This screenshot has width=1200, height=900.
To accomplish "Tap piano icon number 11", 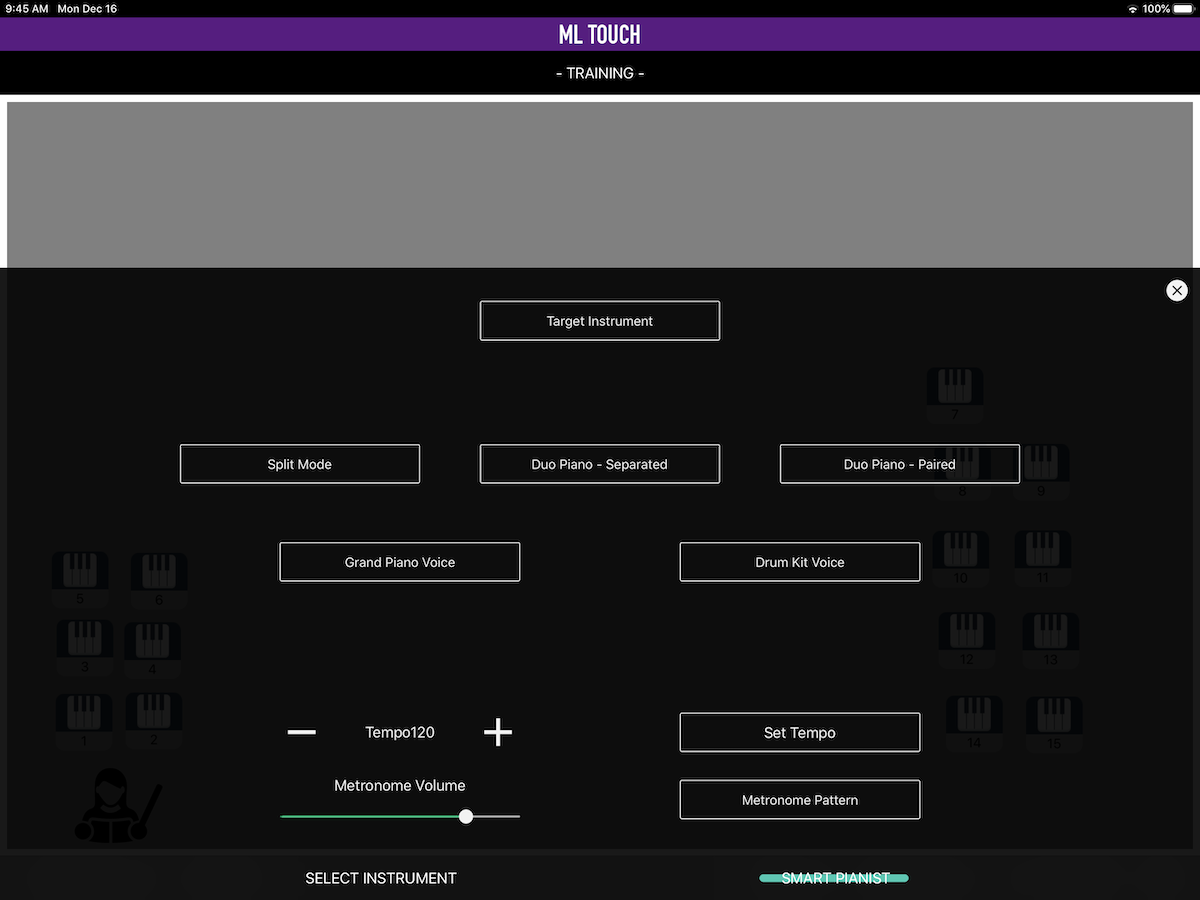I will (1043, 558).
